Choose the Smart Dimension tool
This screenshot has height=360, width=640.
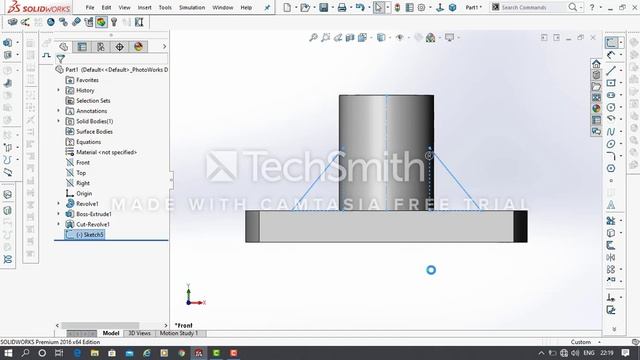pos(611,55)
